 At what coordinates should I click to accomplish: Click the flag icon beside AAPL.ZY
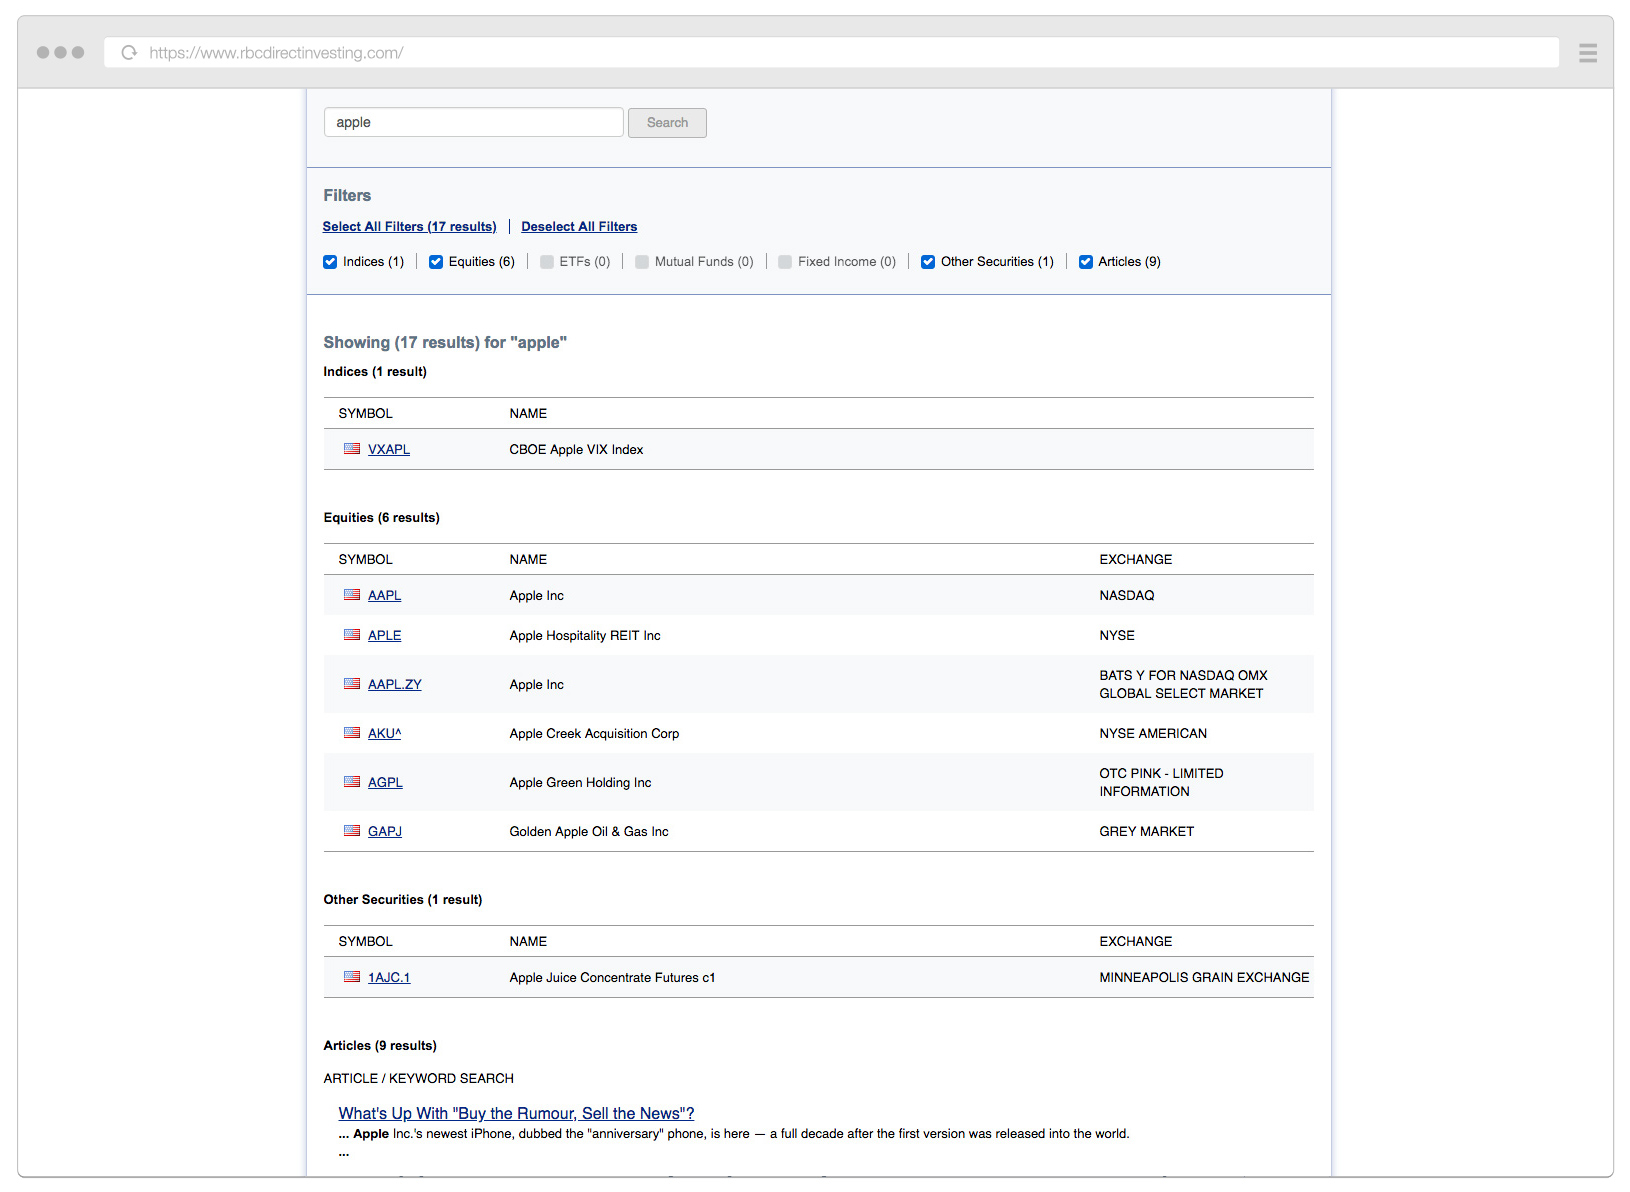pos(352,684)
